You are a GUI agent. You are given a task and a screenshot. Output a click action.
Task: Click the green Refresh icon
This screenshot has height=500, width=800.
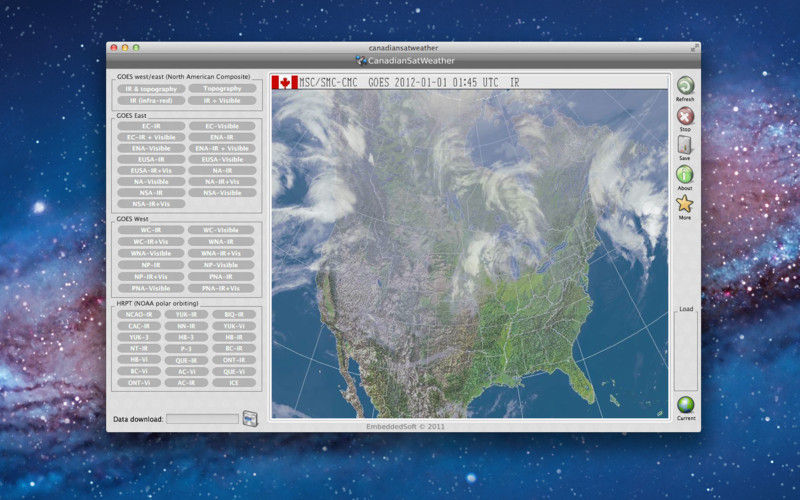pos(685,85)
